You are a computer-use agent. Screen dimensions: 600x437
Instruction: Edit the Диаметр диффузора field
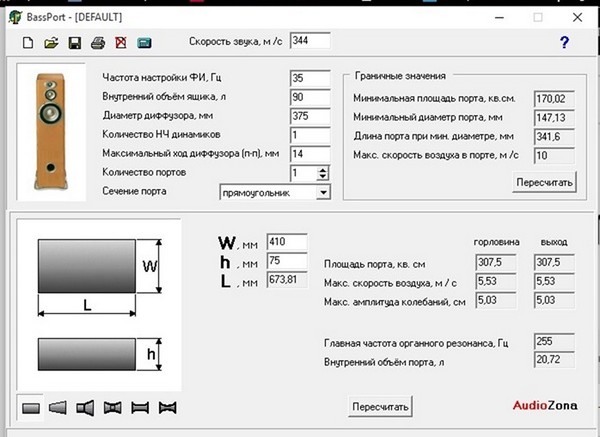[x=310, y=116]
